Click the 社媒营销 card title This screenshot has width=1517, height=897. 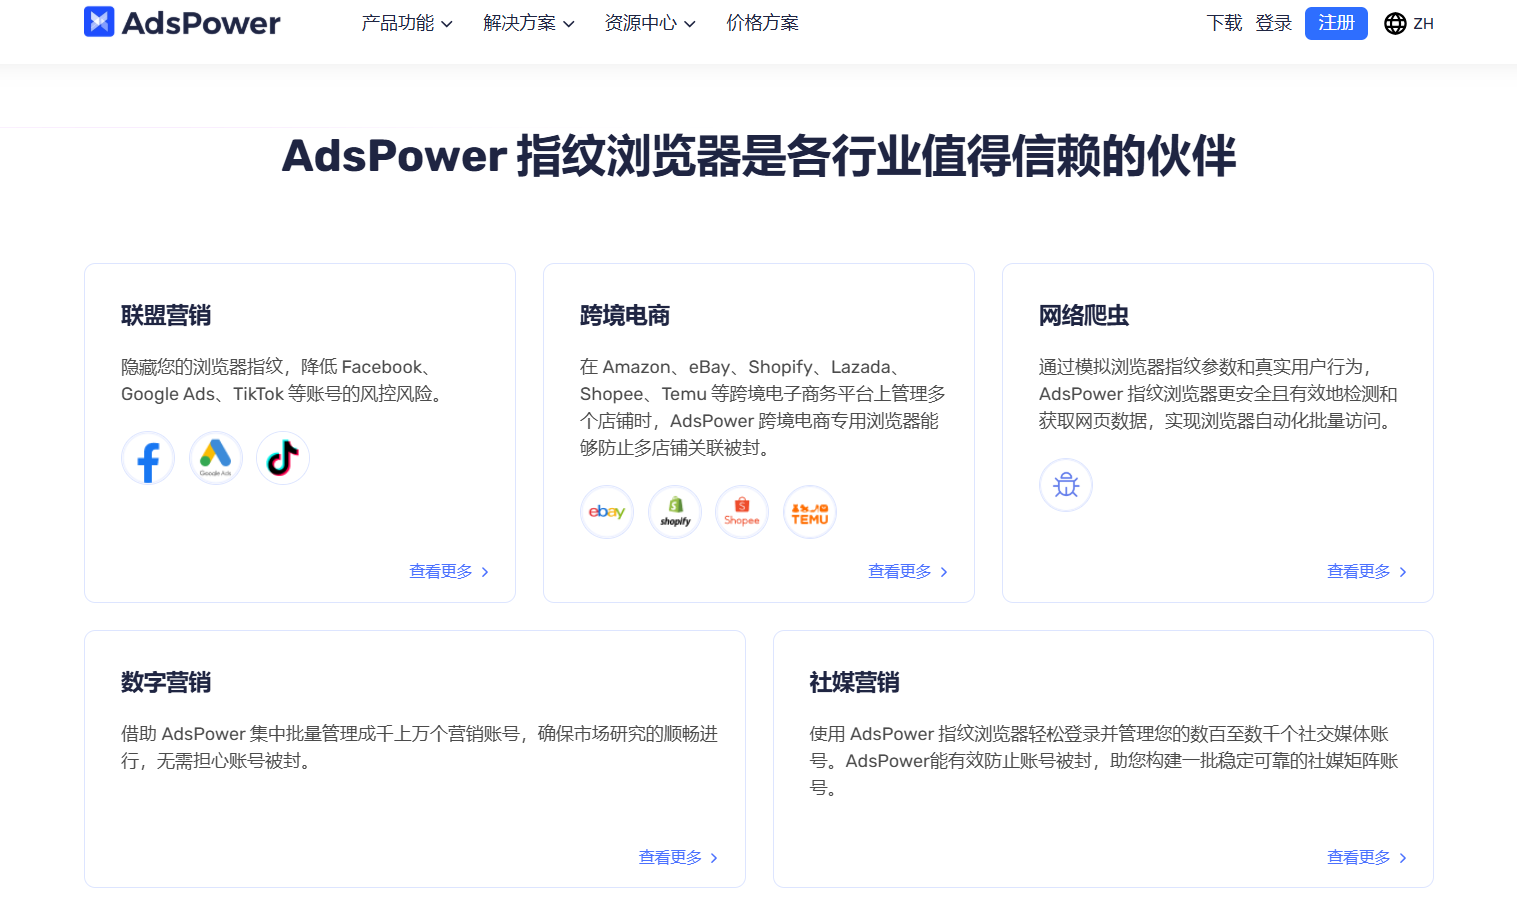[x=855, y=683]
